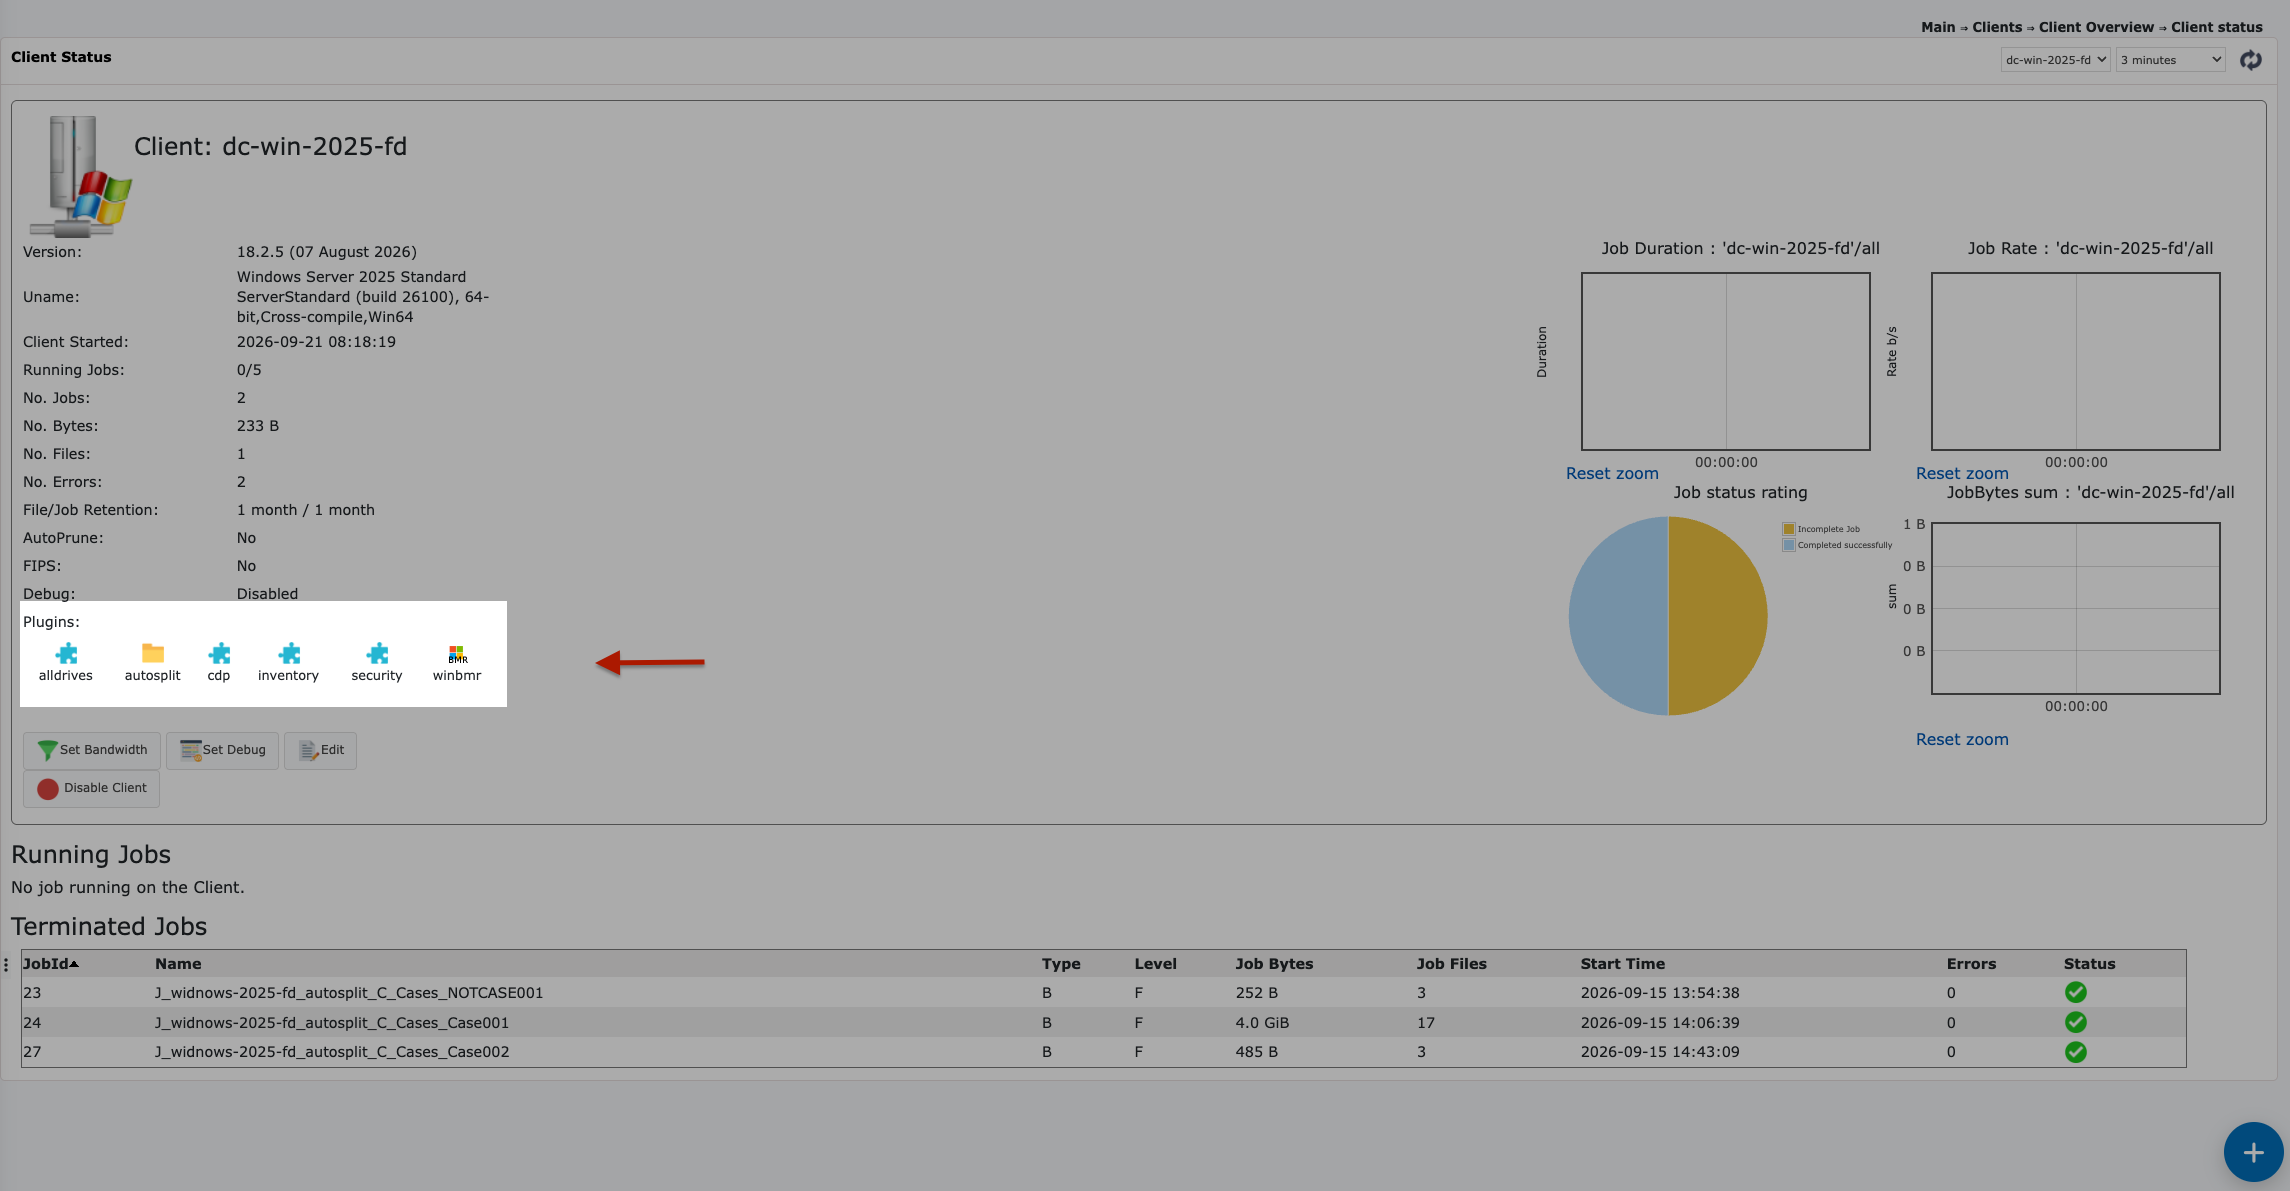Viewport: 2290px width, 1191px height.
Task: Click the inventory plugin icon
Action: click(x=289, y=654)
